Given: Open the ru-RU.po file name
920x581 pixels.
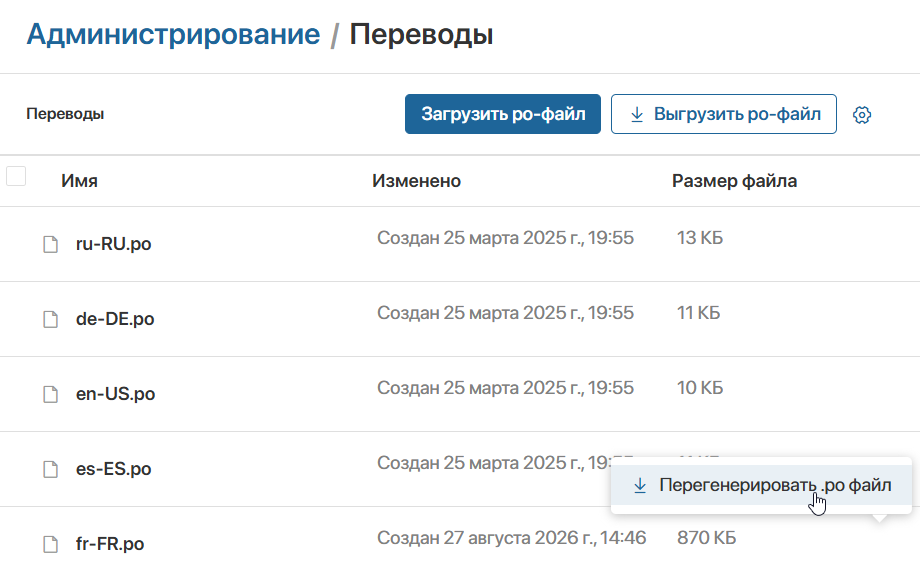Looking at the screenshot, I should coord(113,244).
